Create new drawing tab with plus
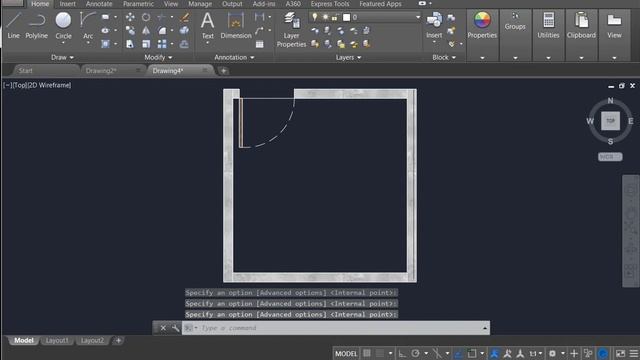 coord(223,71)
